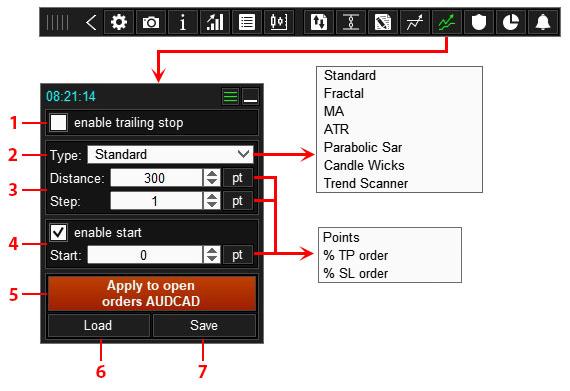The image size is (570, 391).
Task: Open the pie chart icon
Action: [511, 22]
